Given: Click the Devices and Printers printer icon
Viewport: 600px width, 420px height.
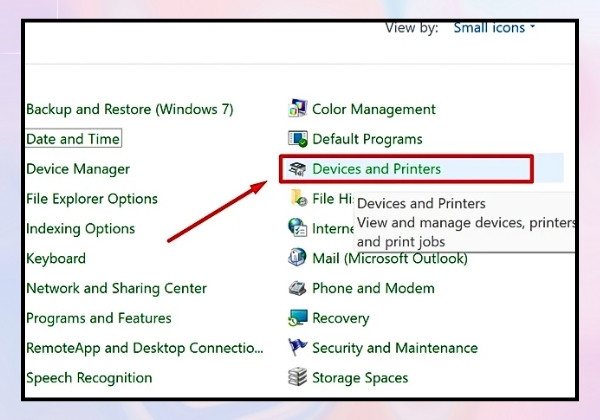Looking at the screenshot, I should pos(298,169).
